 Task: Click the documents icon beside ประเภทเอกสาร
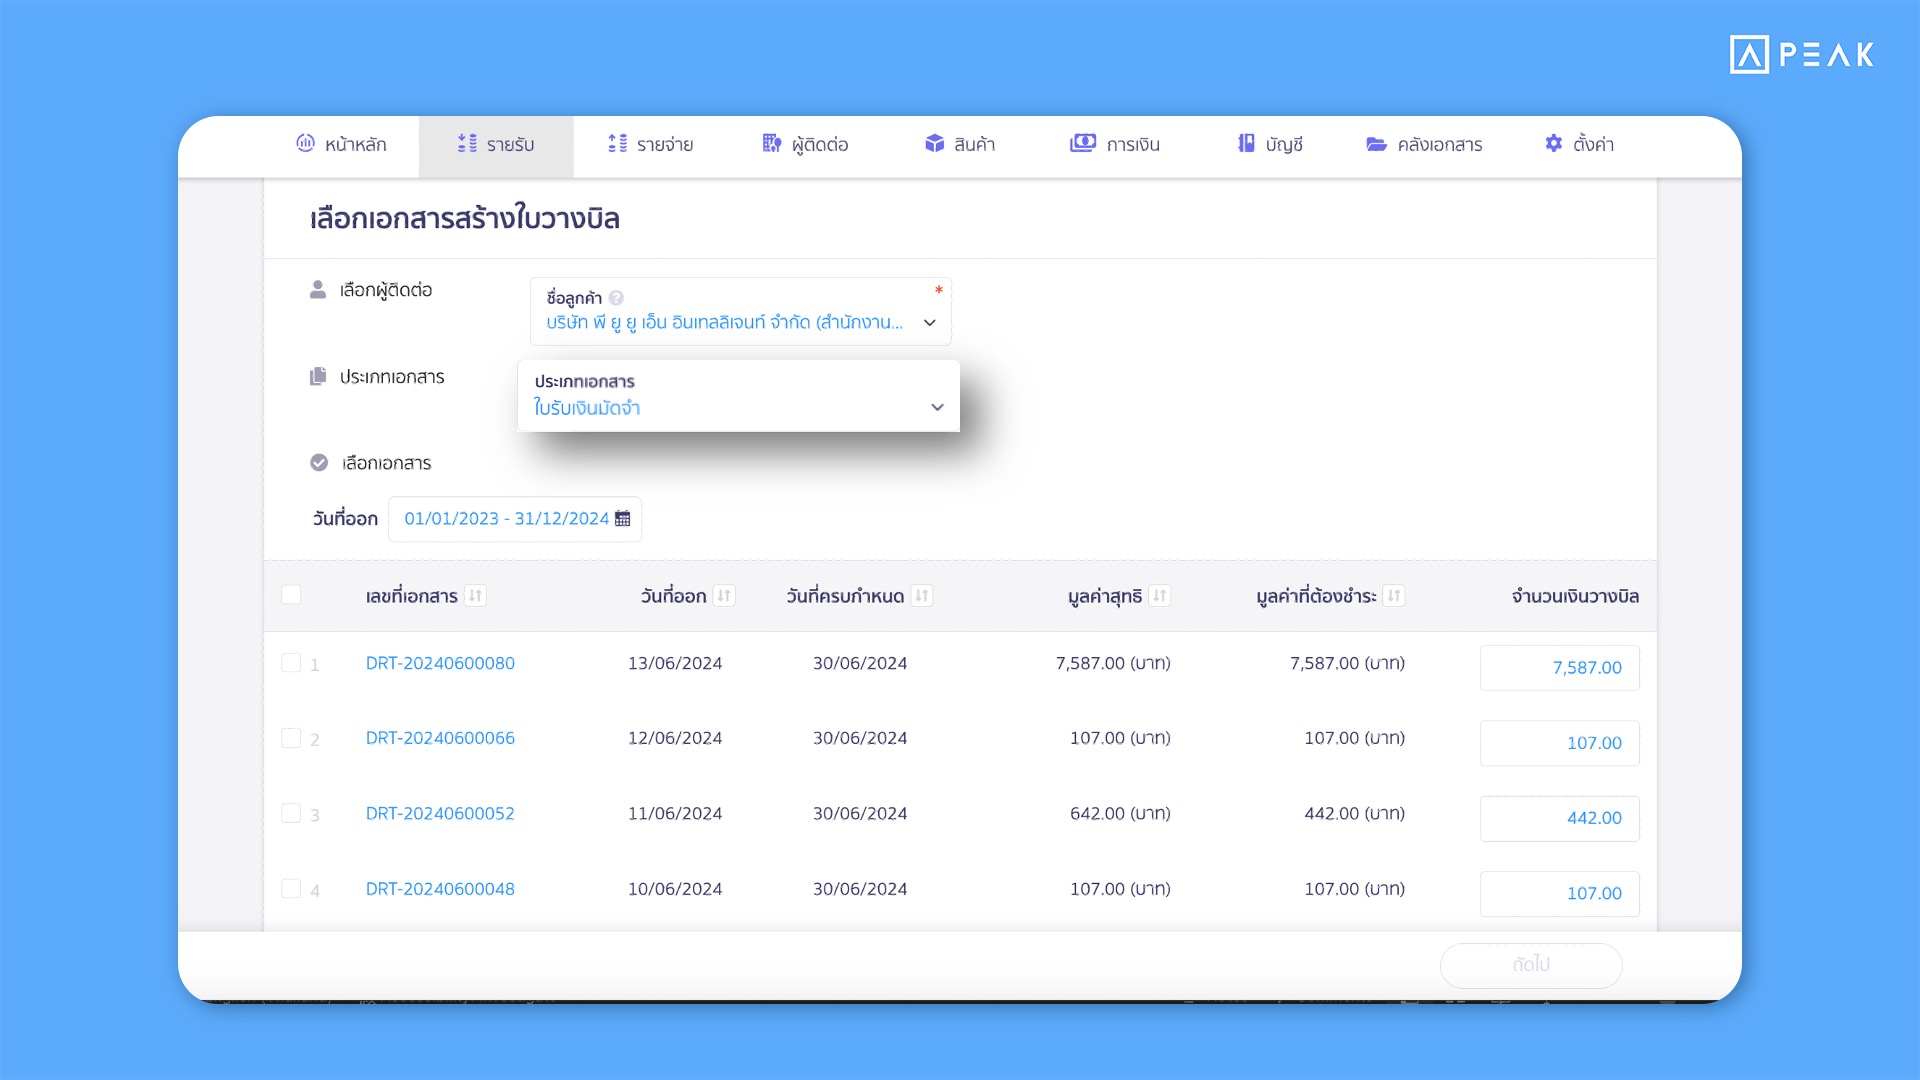pos(318,377)
